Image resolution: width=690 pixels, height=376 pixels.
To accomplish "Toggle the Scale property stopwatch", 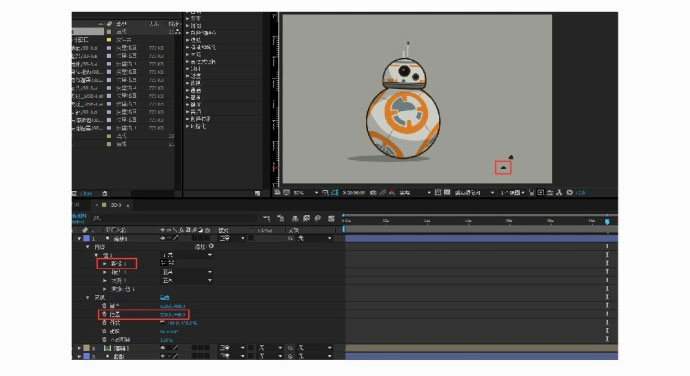I will (104, 323).
